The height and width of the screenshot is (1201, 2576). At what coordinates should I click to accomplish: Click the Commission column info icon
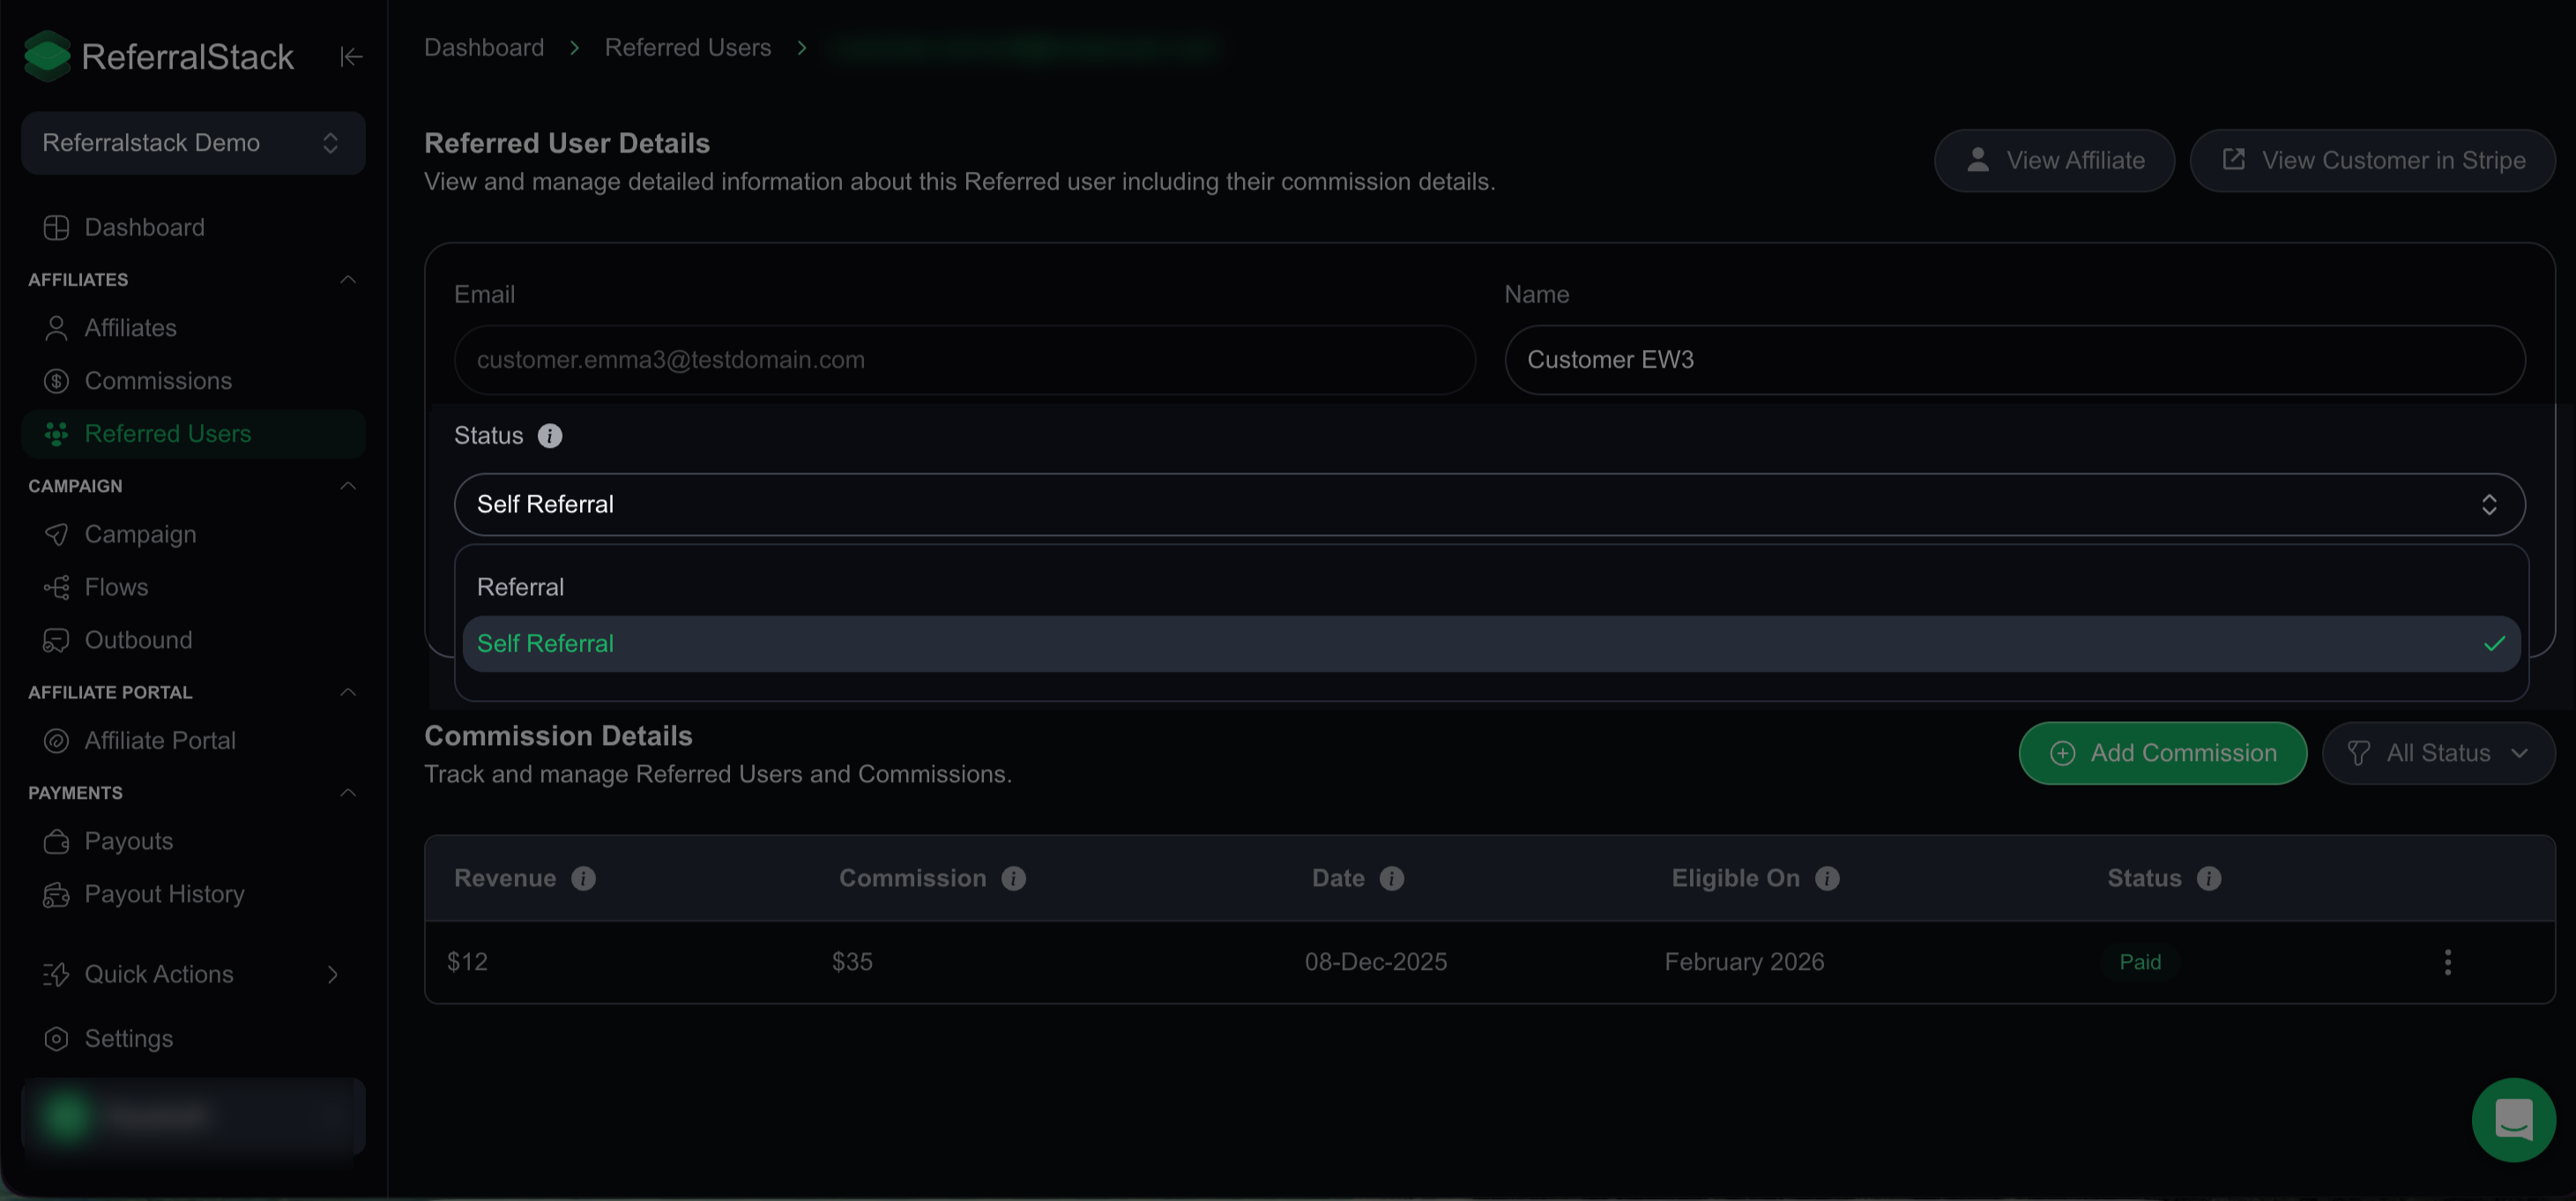(x=1013, y=878)
